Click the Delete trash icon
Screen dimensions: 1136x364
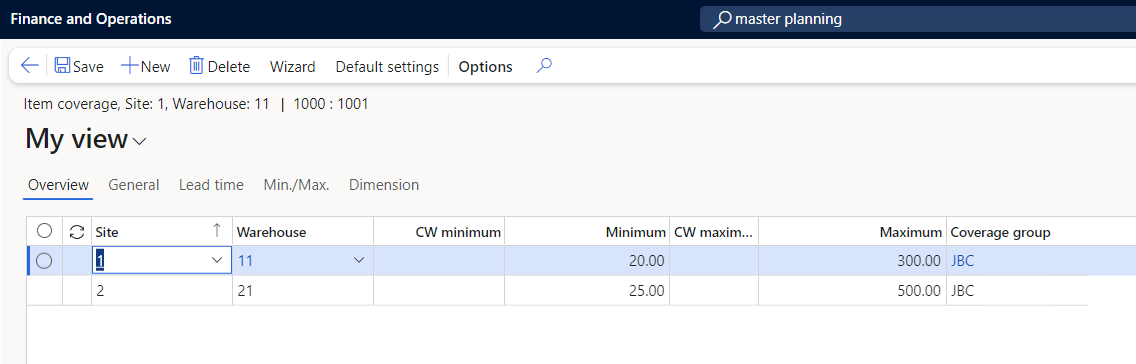(196, 66)
